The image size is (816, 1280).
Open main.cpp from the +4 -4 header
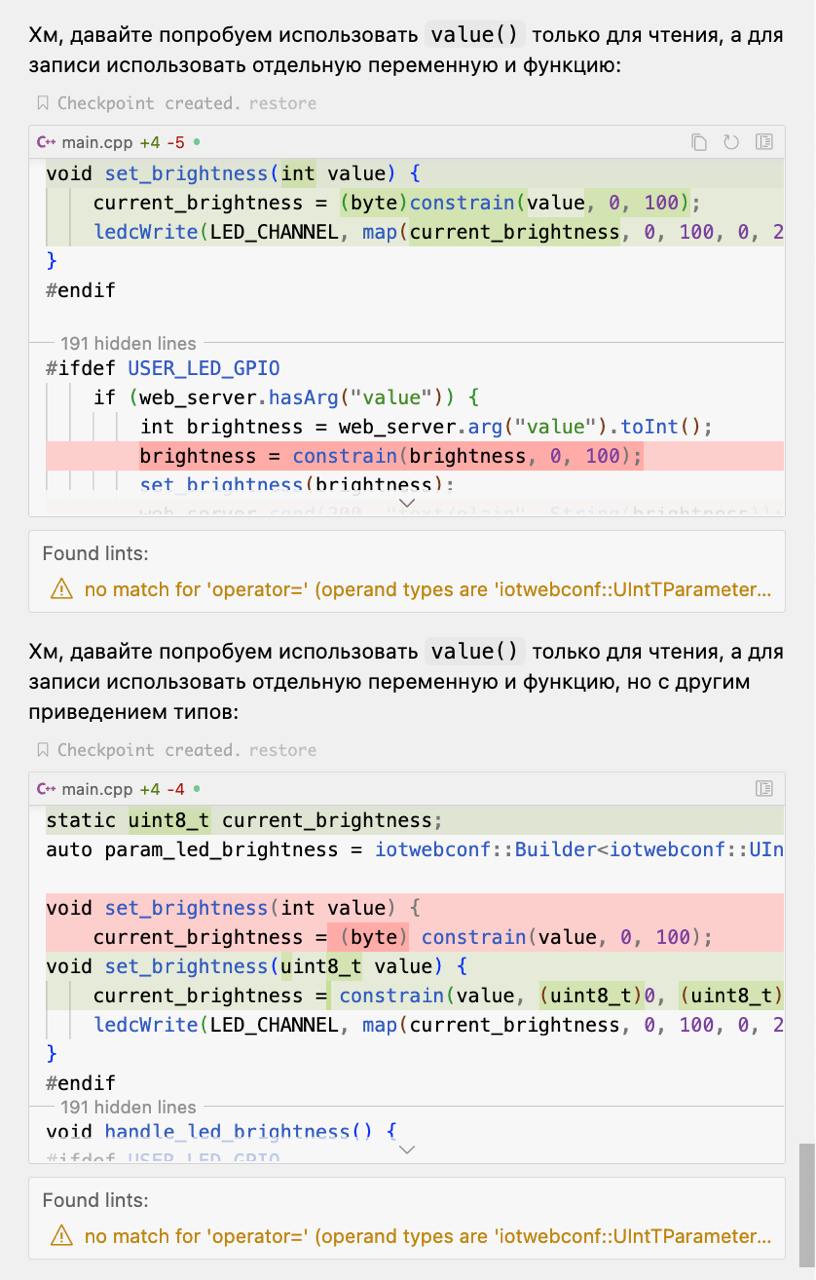click(x=97, y=789)
